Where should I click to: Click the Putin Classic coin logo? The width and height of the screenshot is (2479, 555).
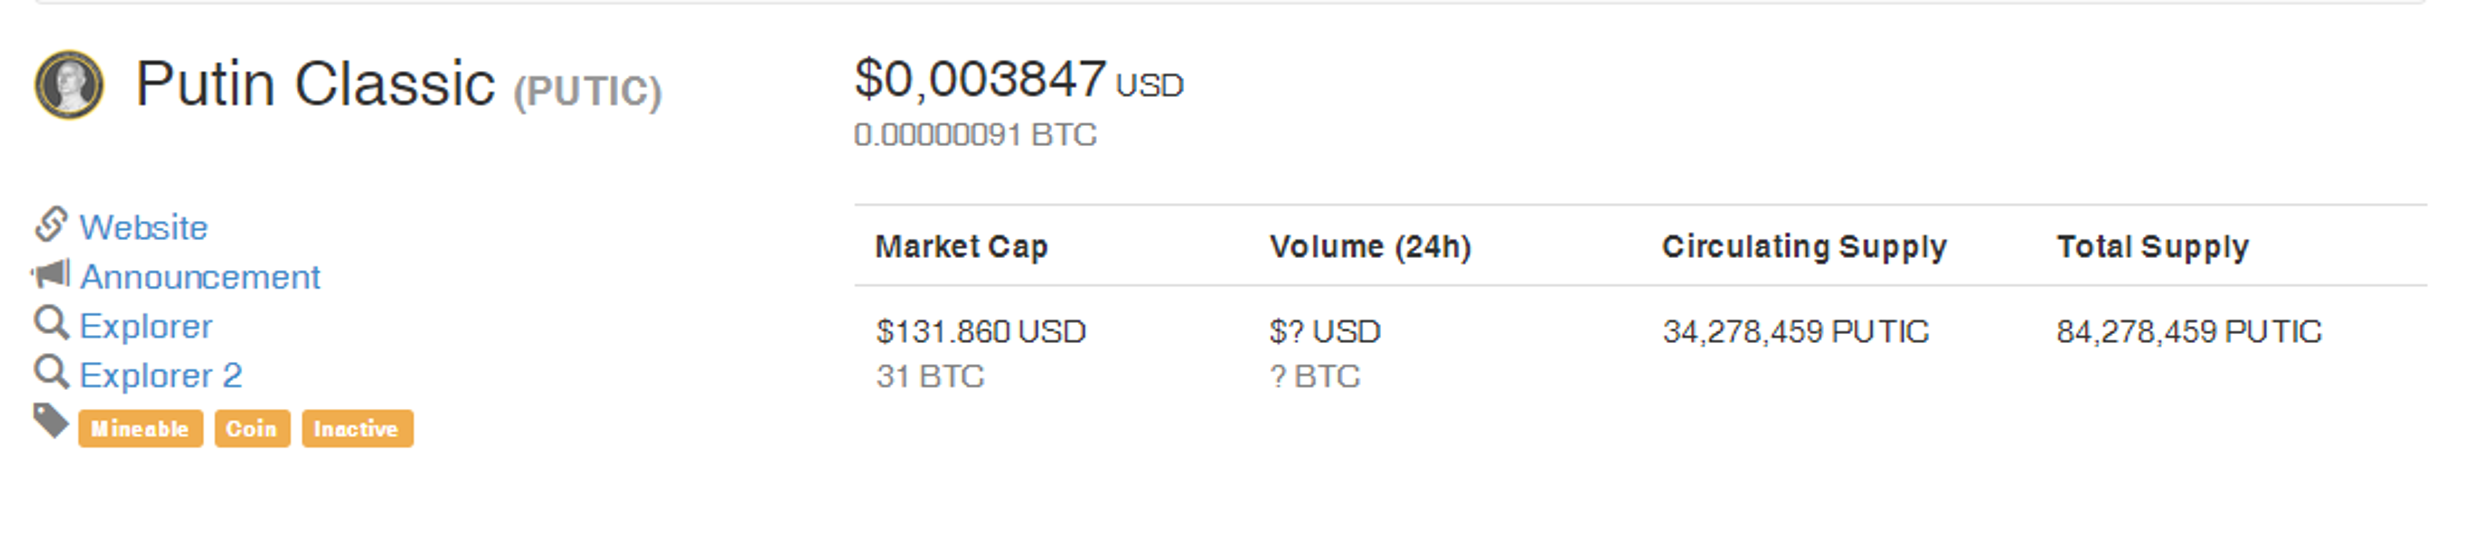click(69, 85)
